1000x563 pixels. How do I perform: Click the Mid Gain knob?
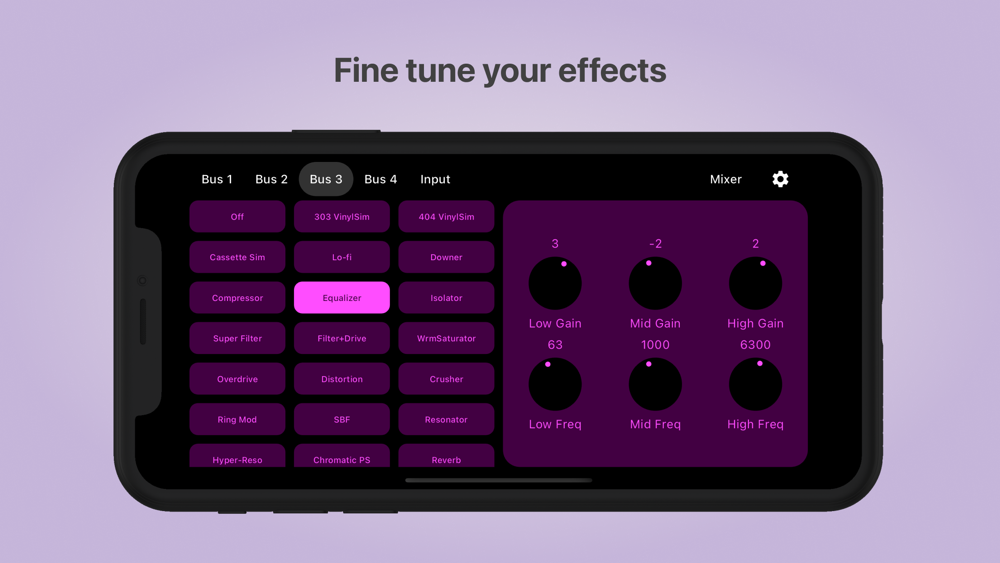(655, 283)
